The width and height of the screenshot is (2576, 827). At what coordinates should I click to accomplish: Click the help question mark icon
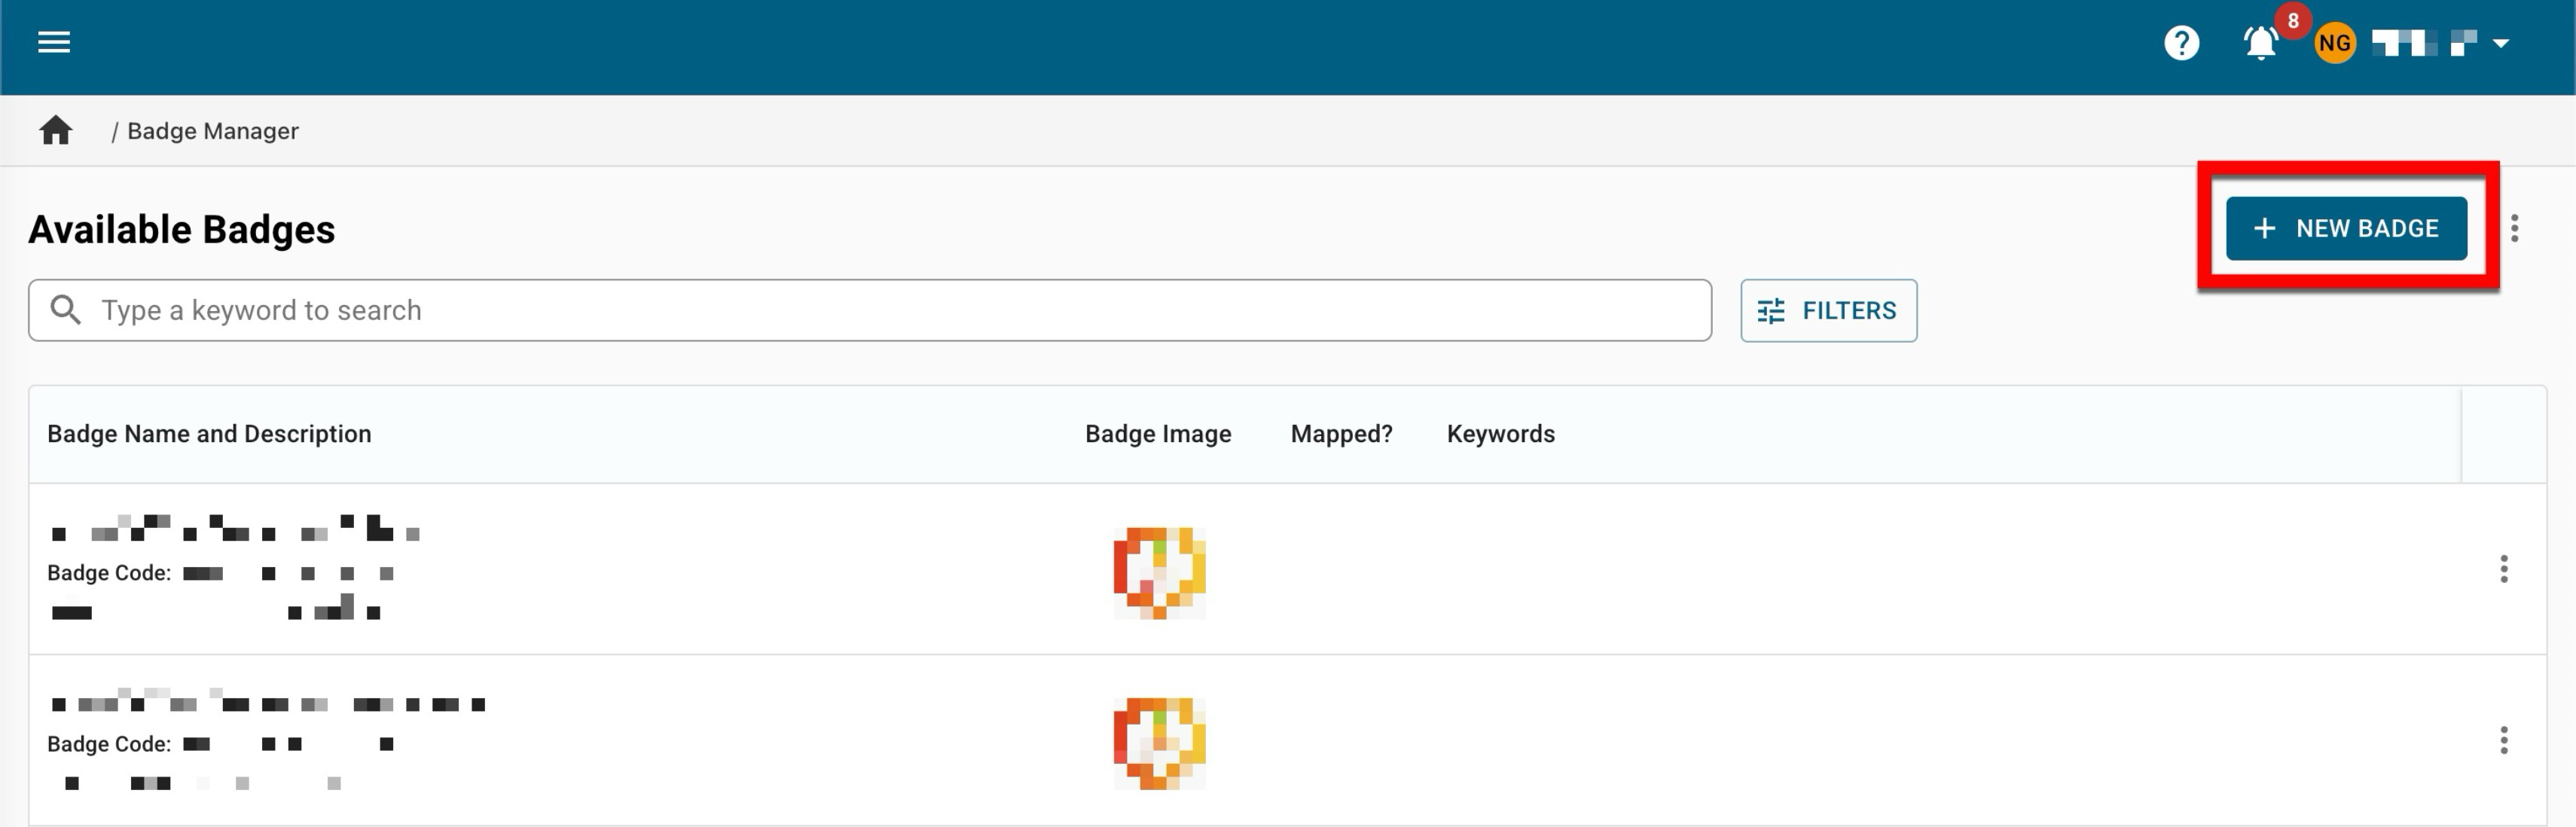click(x=2181, y=43)
